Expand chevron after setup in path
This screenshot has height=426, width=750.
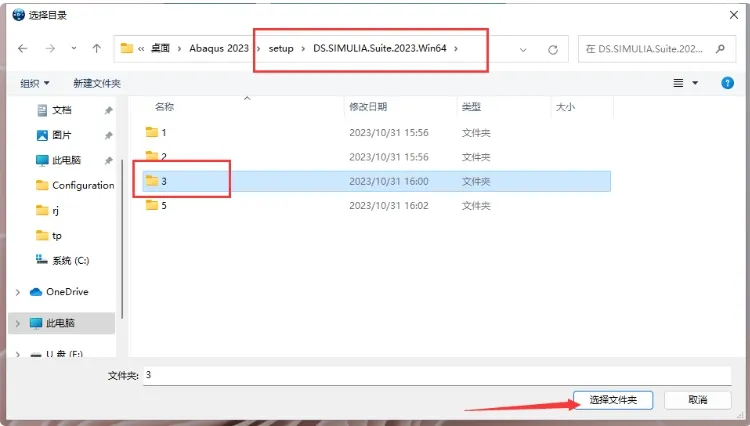[303, 48]
